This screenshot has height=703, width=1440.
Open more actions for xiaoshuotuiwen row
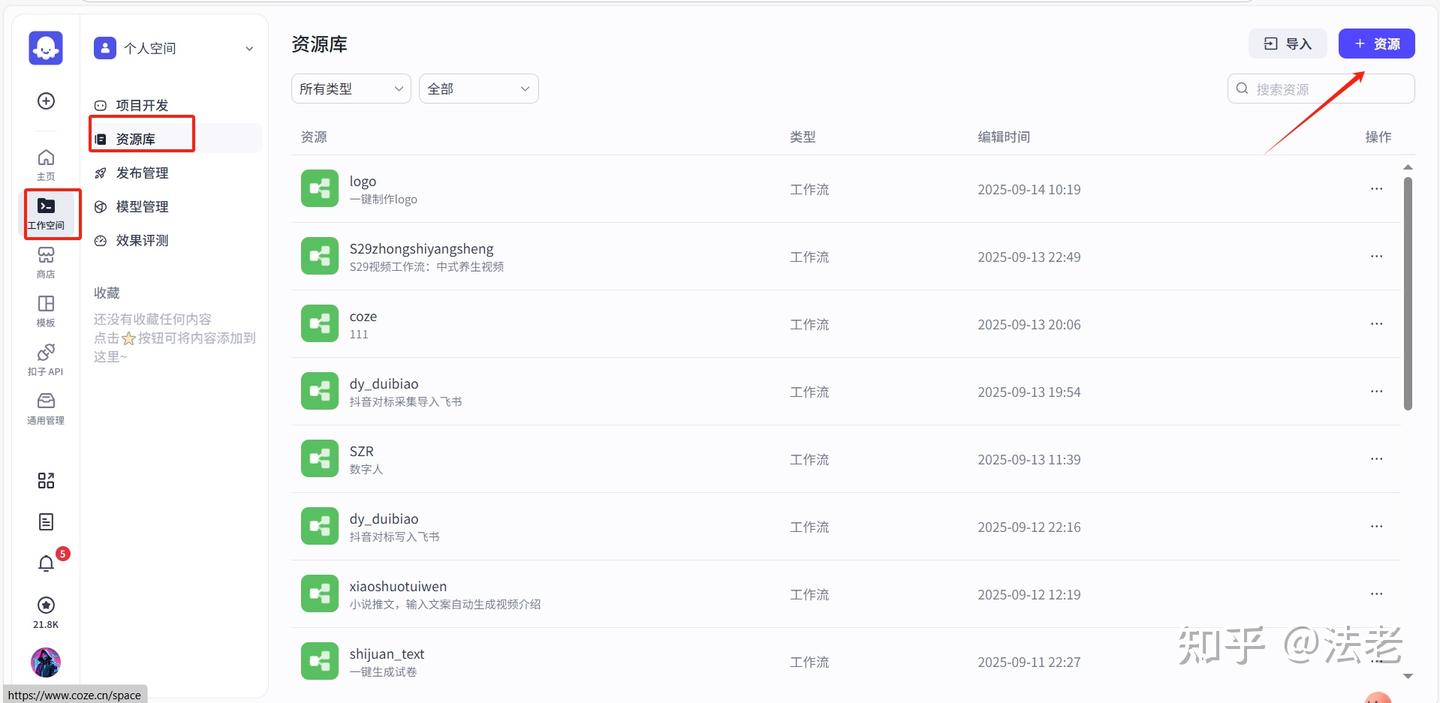pyautogui.click(x=1377, y=594)
